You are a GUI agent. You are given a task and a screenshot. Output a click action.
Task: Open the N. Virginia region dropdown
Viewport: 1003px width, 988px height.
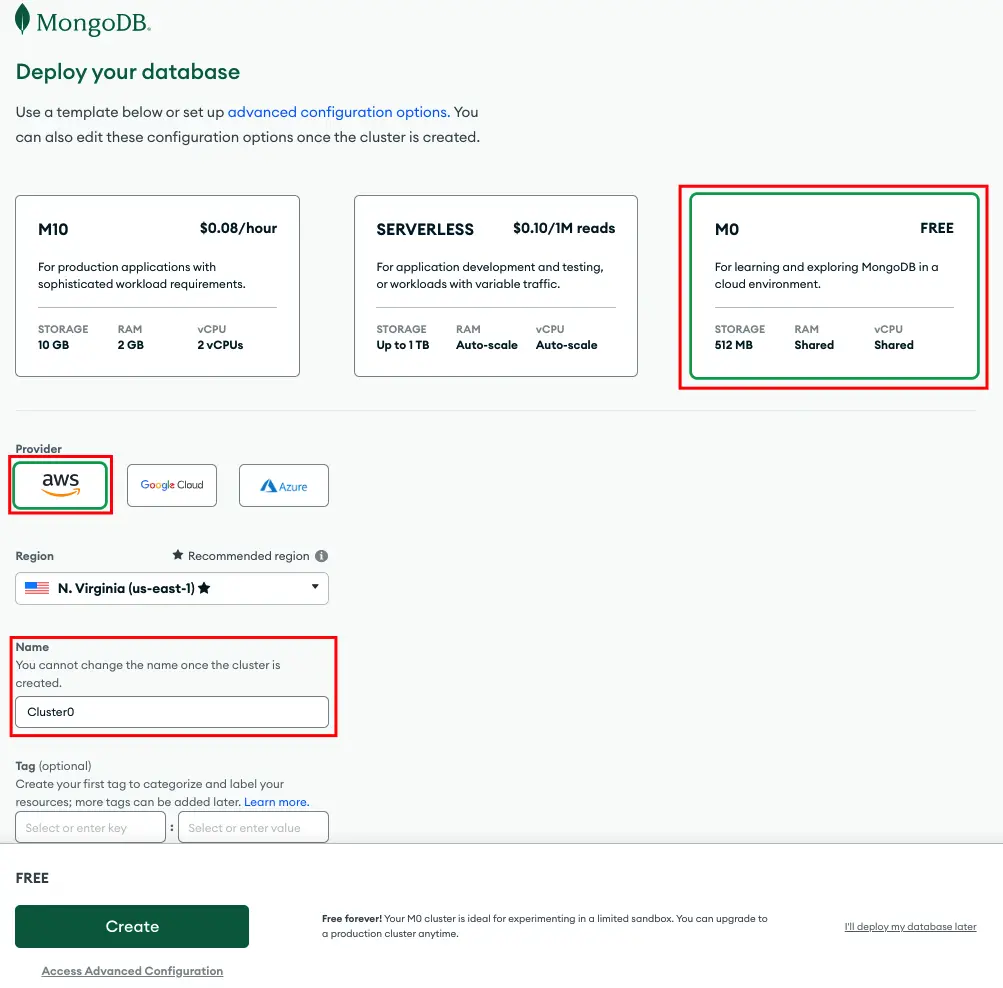tap(172, 588)
